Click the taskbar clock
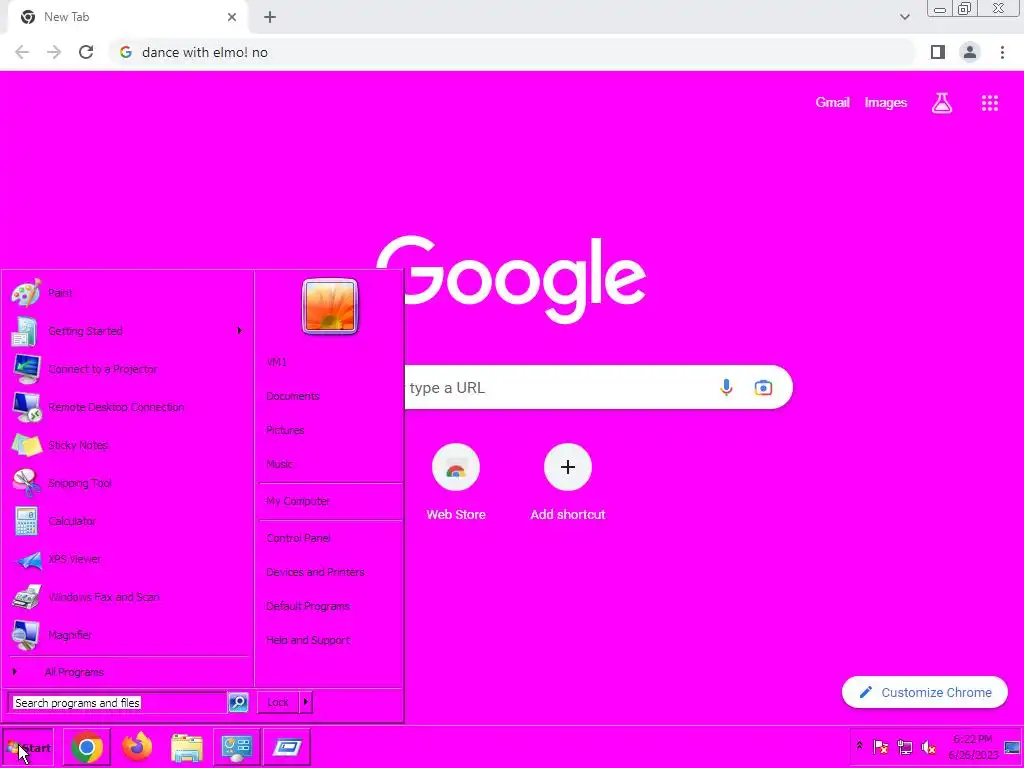The width and height of the screenshot is (1024, 768). pyautogui.click(x=972, y=747)
